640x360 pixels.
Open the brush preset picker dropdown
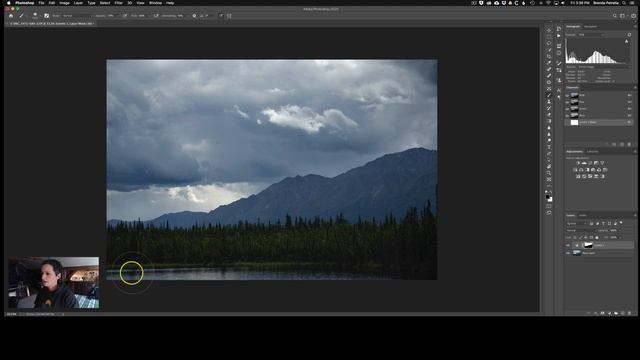pos(35,16)
